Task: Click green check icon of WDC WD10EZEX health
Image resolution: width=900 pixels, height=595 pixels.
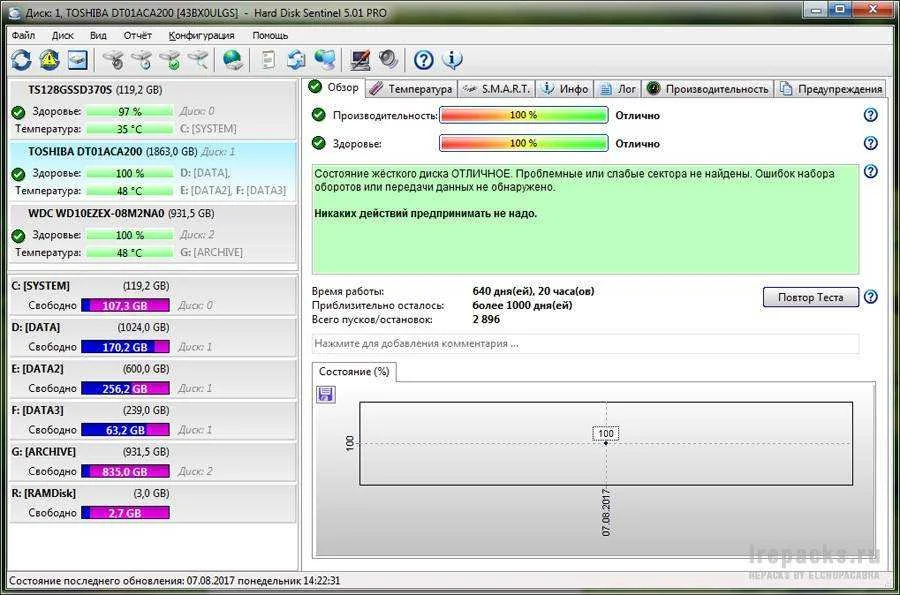Action: pos(18,235)
